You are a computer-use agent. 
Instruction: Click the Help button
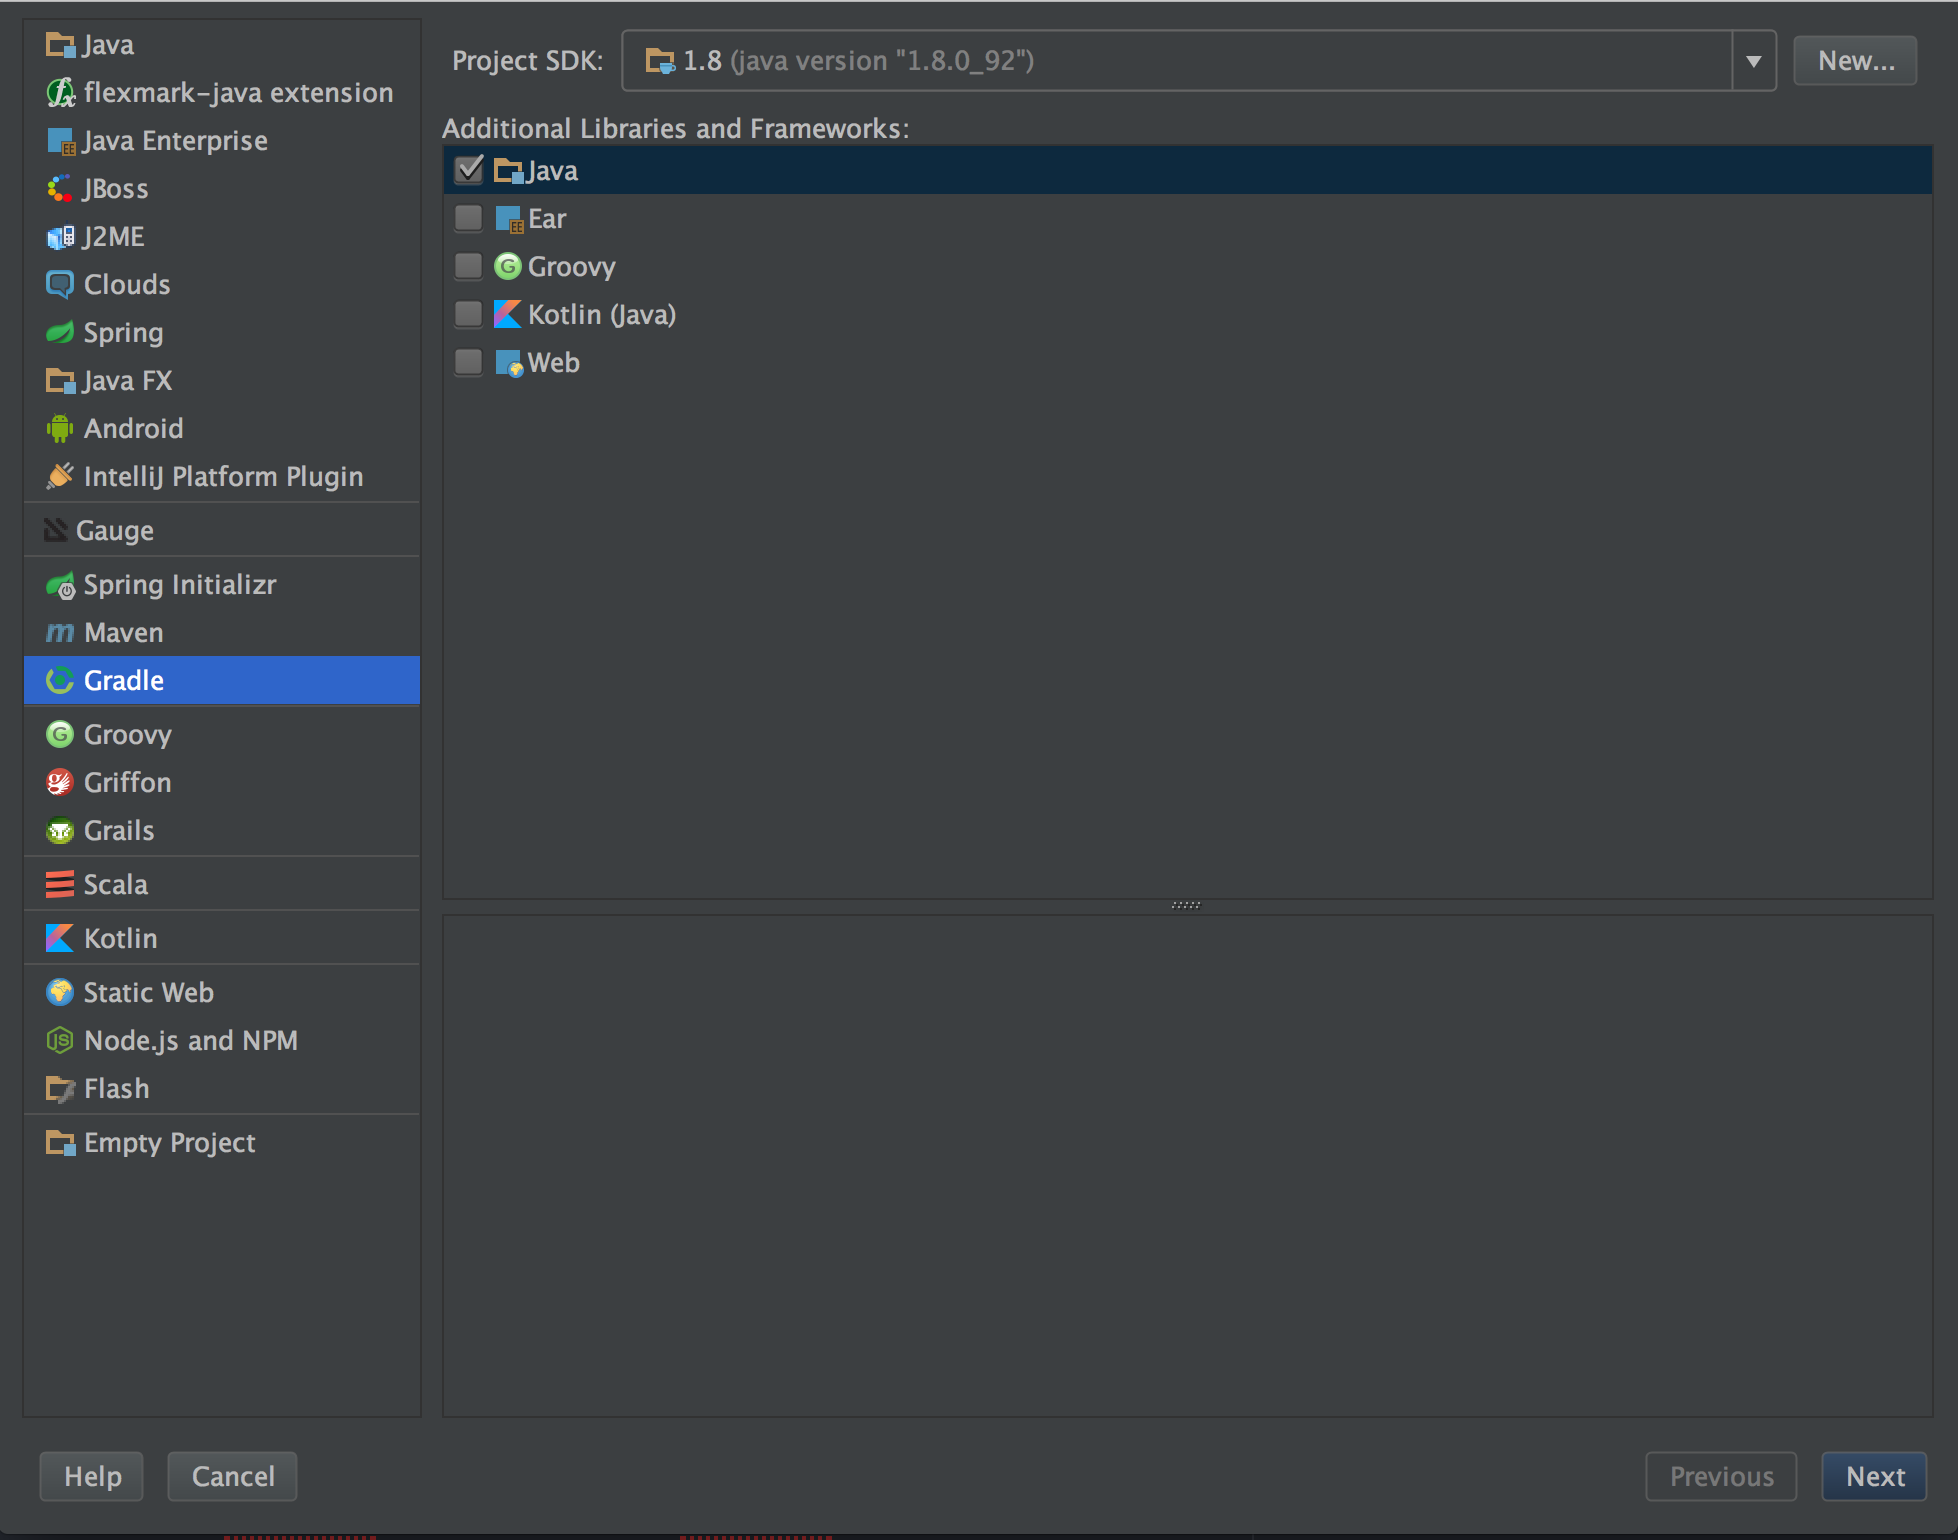92,1477
